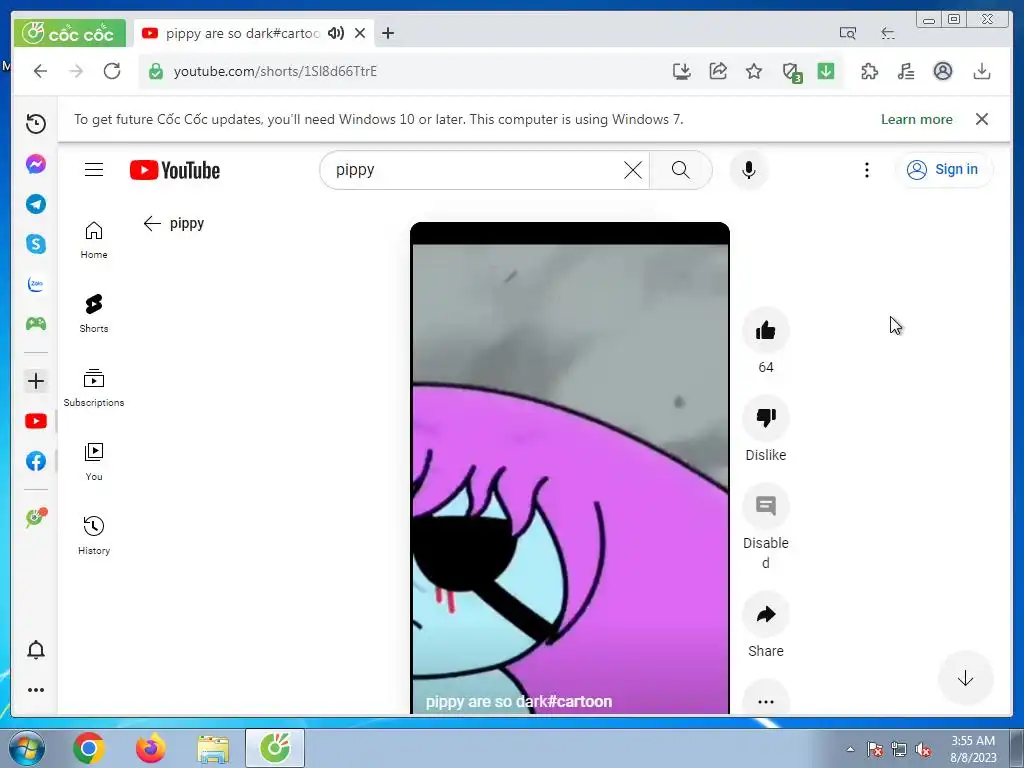This screenshot has height=768, width=1024.
Task: Dismiss the Windows 7 update notice
Action: pos(982,119)
